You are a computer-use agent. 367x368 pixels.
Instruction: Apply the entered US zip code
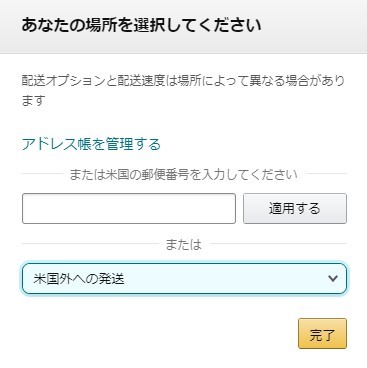295,208
